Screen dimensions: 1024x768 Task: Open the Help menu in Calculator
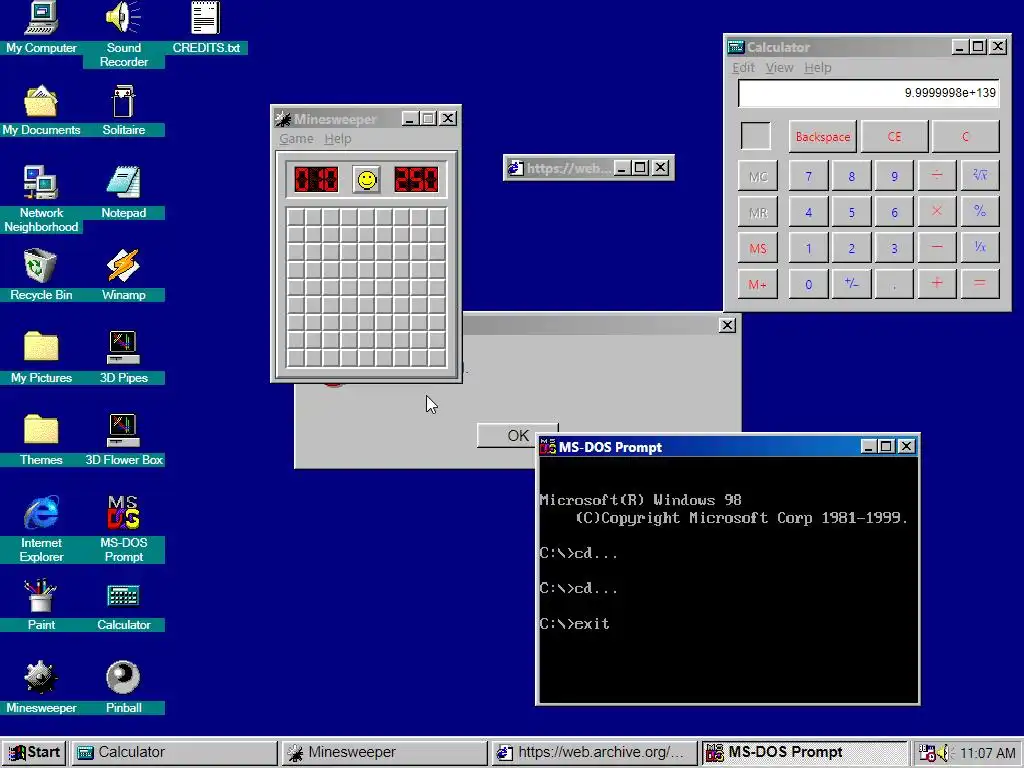click(x=818, y=67)
